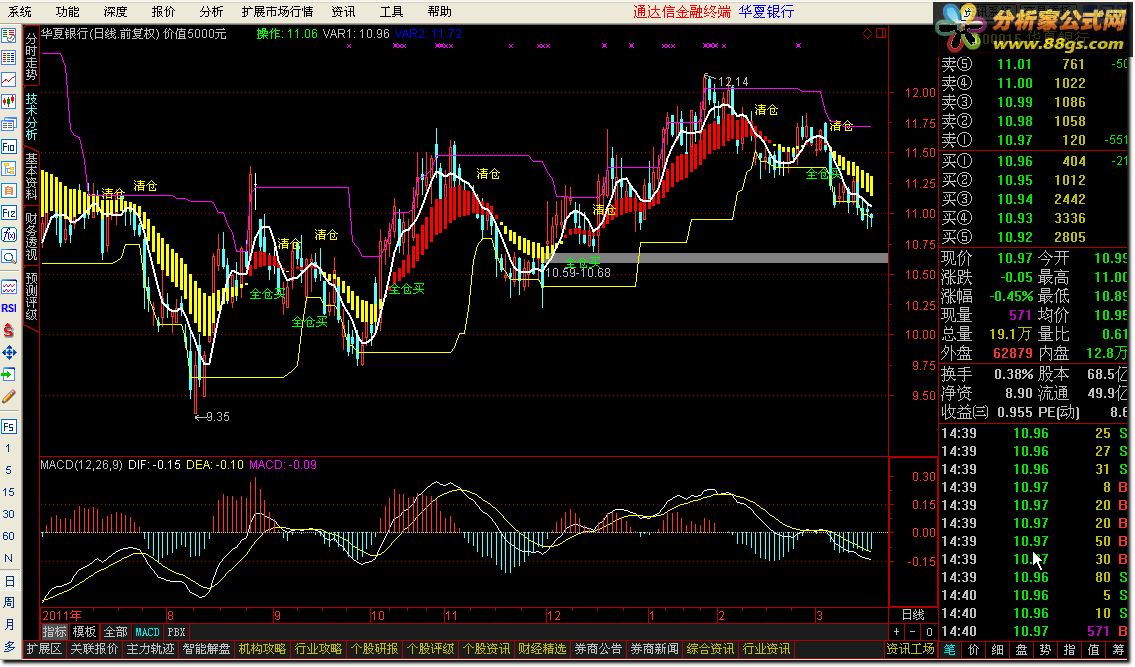Select the 5-minute period button

[x=9, y=470]
